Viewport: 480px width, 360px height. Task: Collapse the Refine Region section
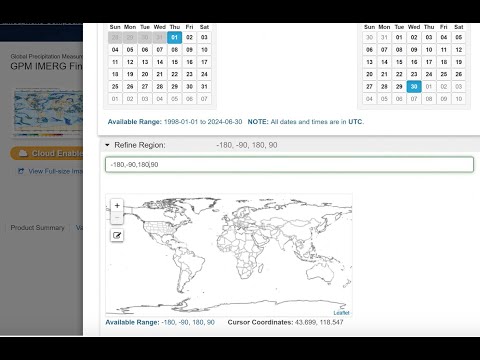tap(107, 145)
